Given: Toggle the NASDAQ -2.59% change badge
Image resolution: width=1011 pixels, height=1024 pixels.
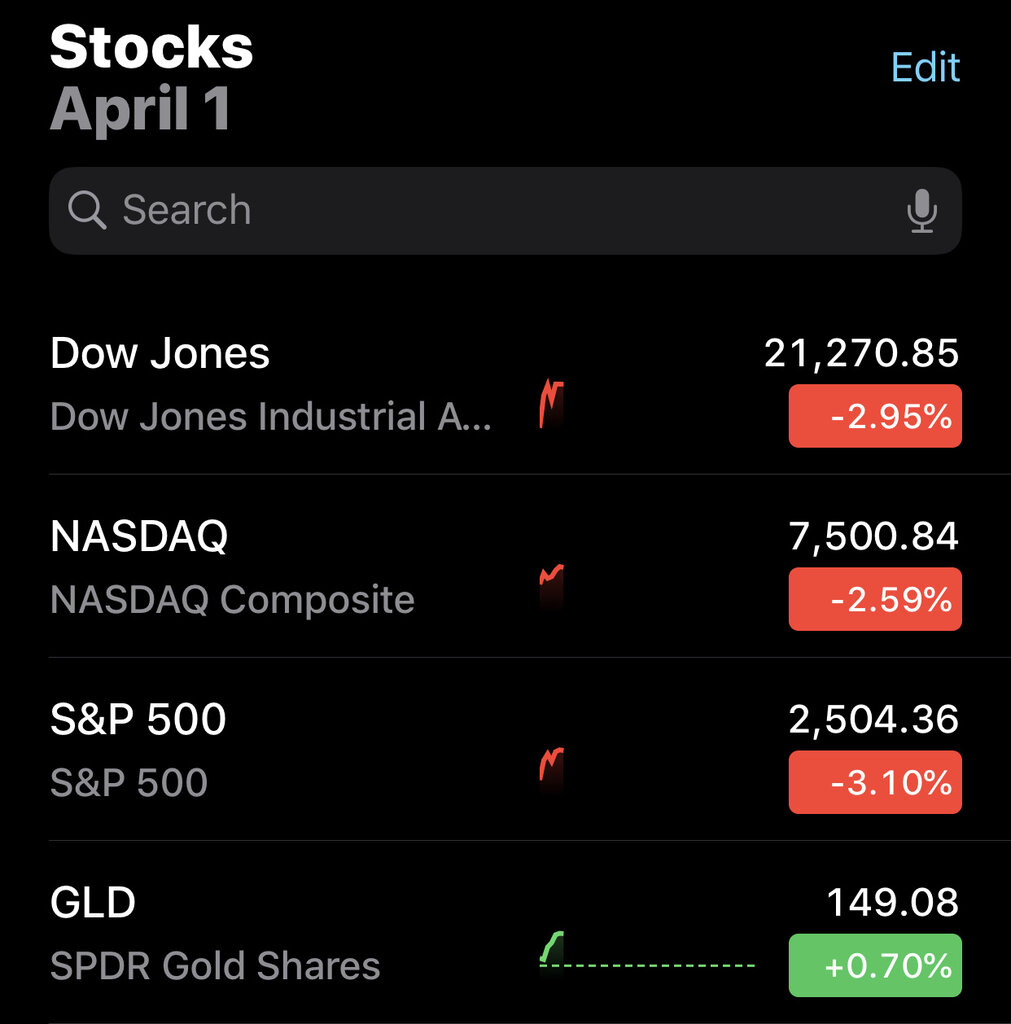Looking at the screenshot, I should click(875, 599).
